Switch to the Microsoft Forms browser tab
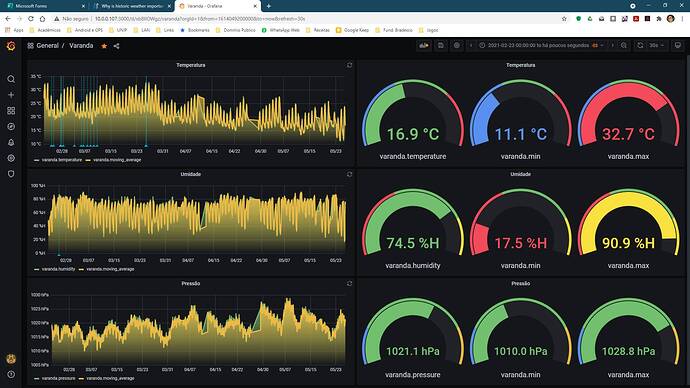Screen dimensions: 690x388 (x=46, y=6)
